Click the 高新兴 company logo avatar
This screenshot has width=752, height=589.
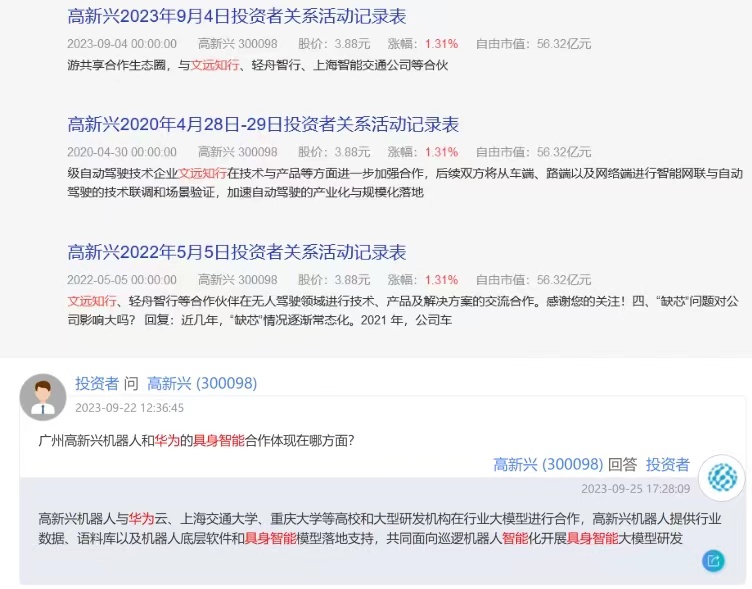tap(722, 478)
